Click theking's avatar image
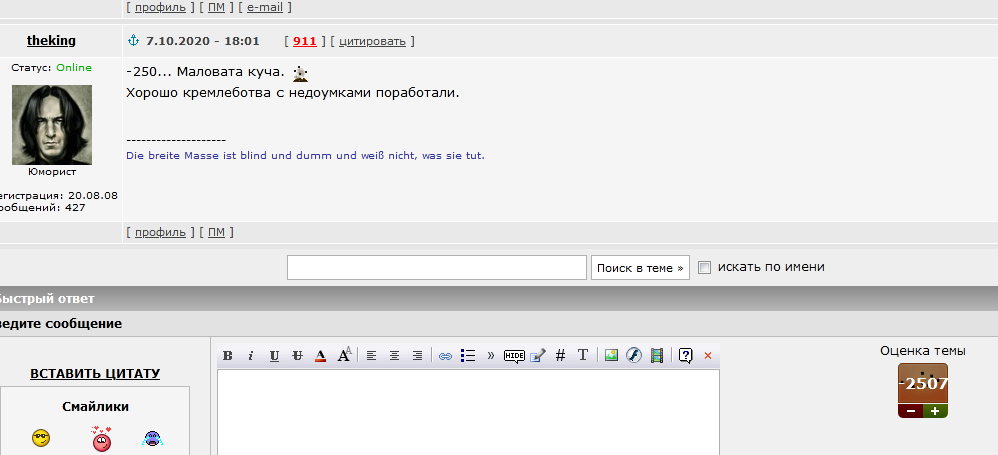 pos(52,125)
